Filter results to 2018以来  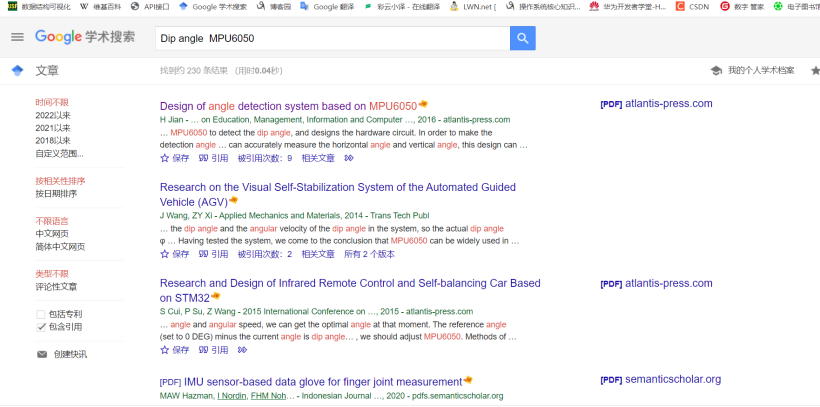pyautogui.click(x=53, y=141)
